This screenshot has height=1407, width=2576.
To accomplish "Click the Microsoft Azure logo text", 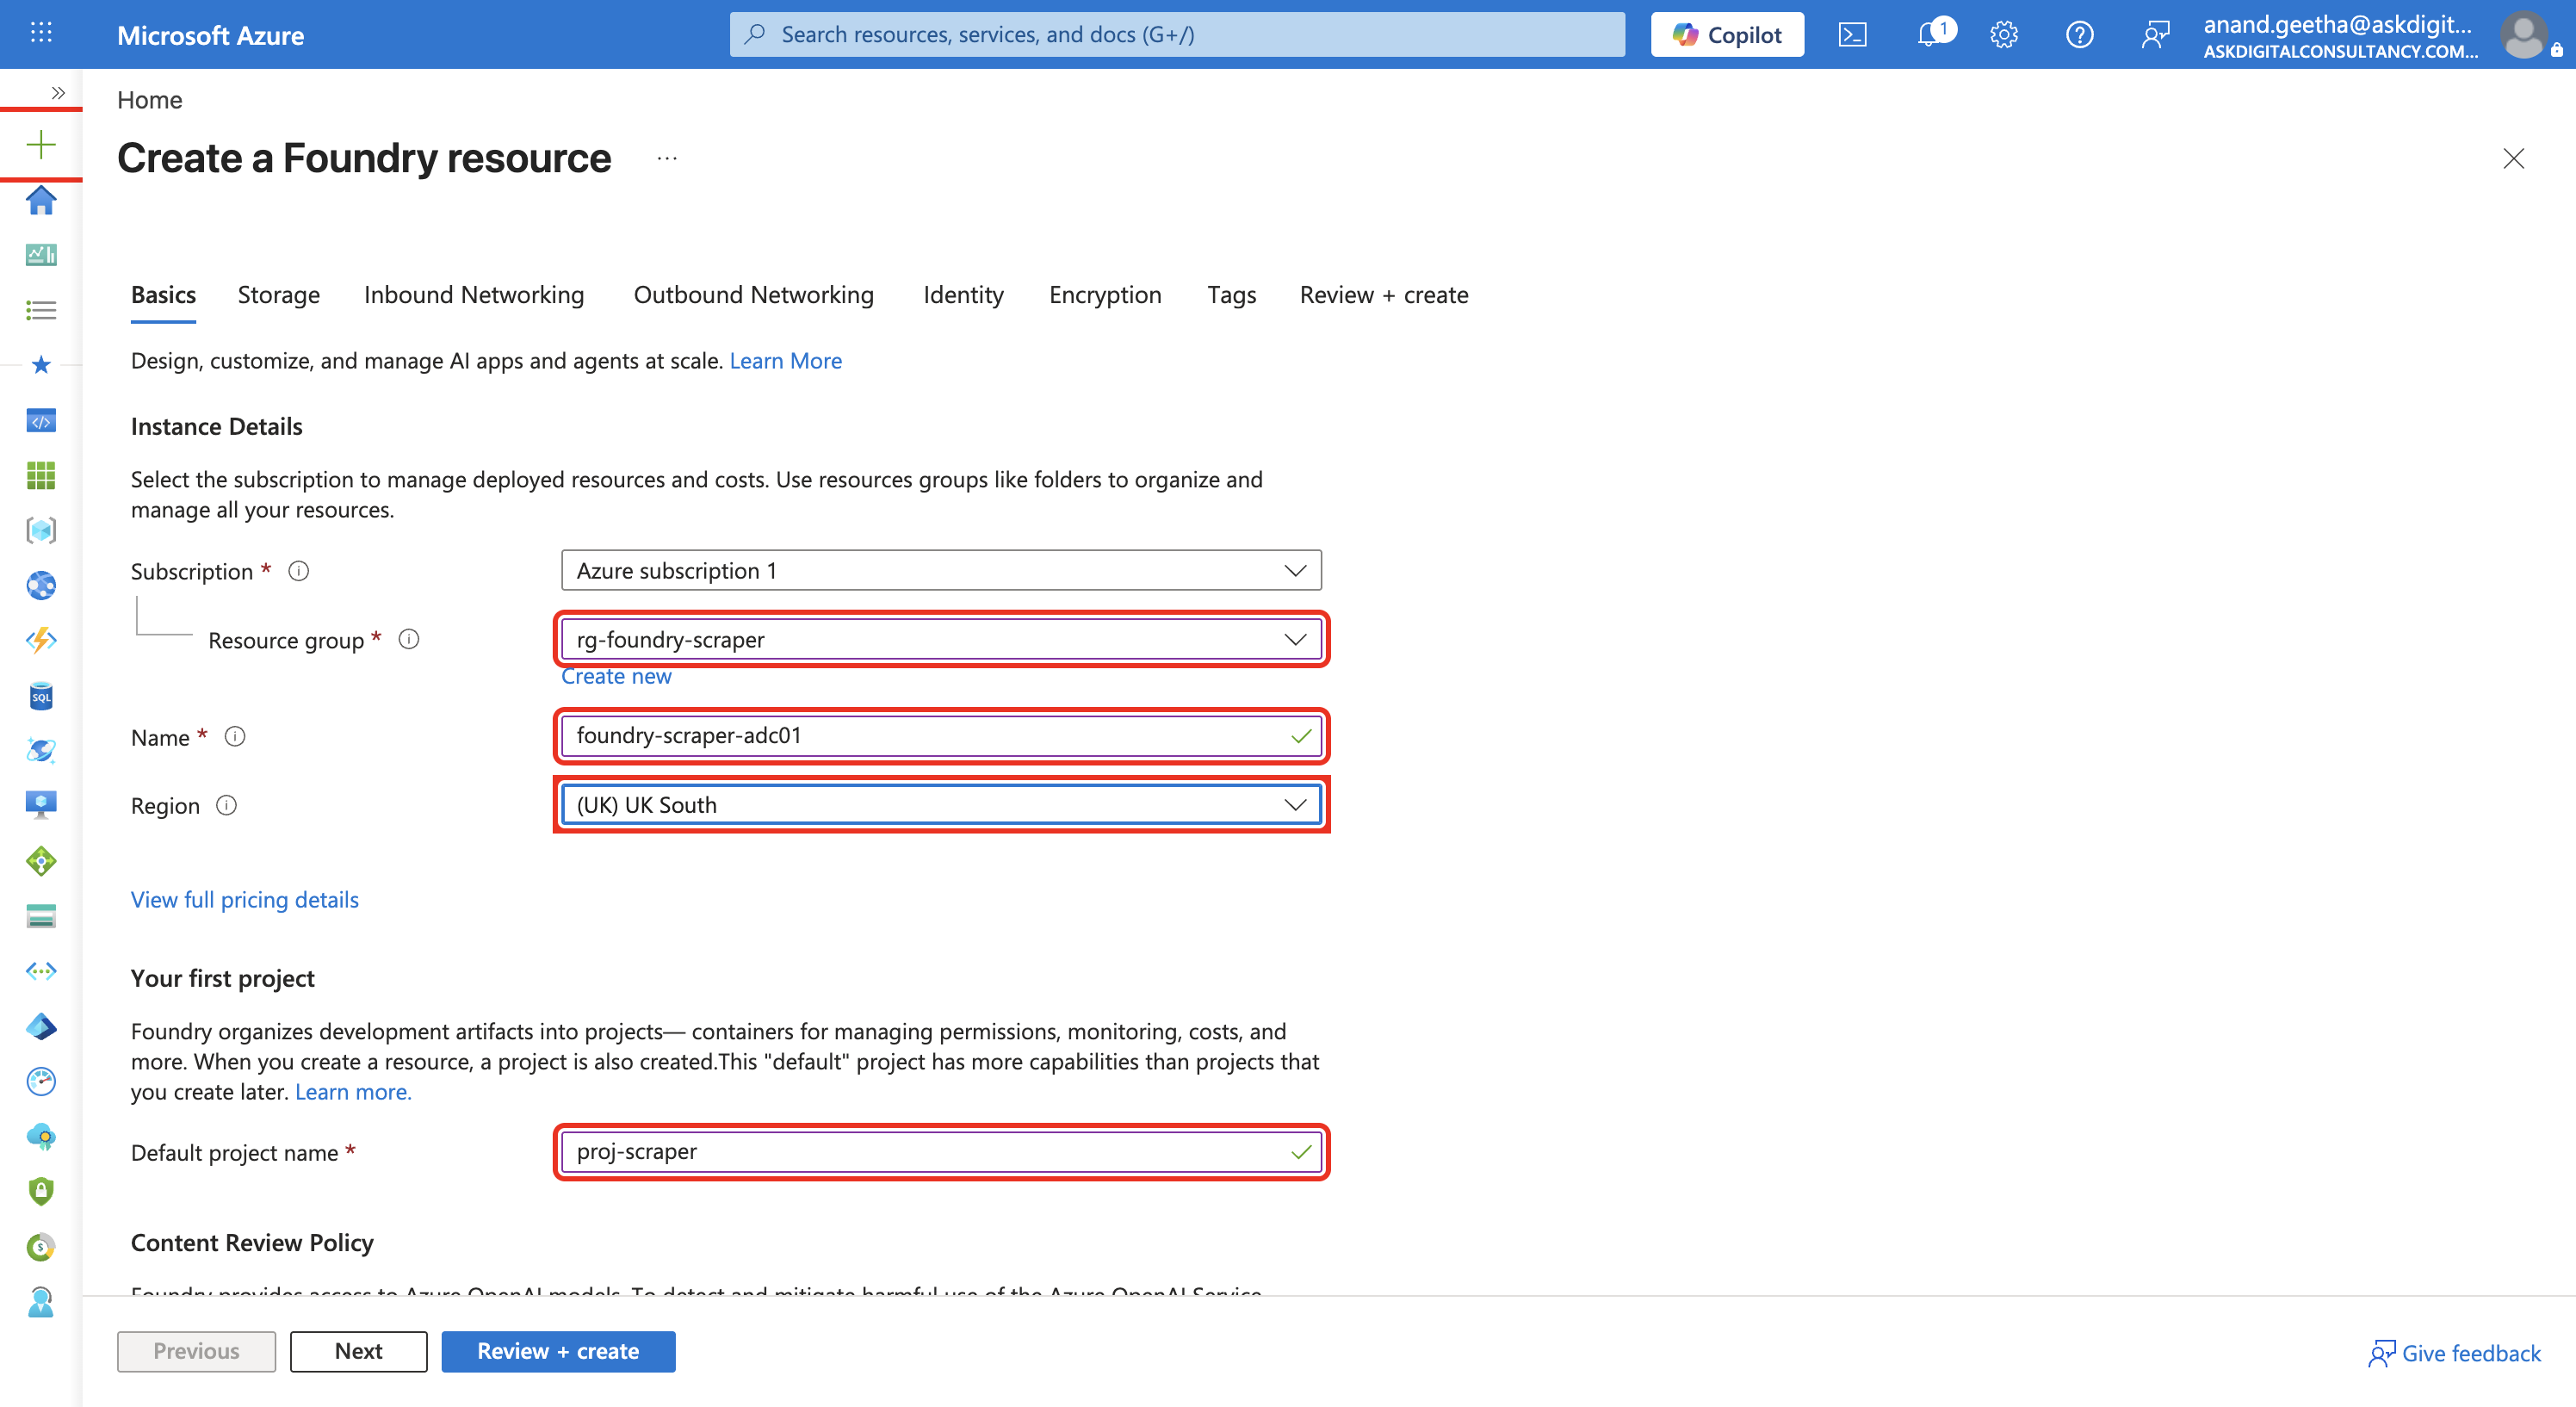I will [x=211, y=35].
